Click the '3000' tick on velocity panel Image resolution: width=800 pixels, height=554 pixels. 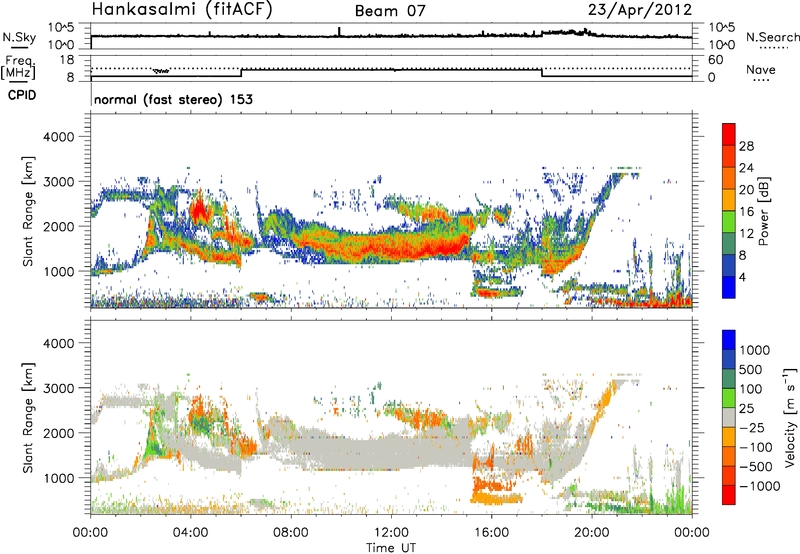coord(58,388)
